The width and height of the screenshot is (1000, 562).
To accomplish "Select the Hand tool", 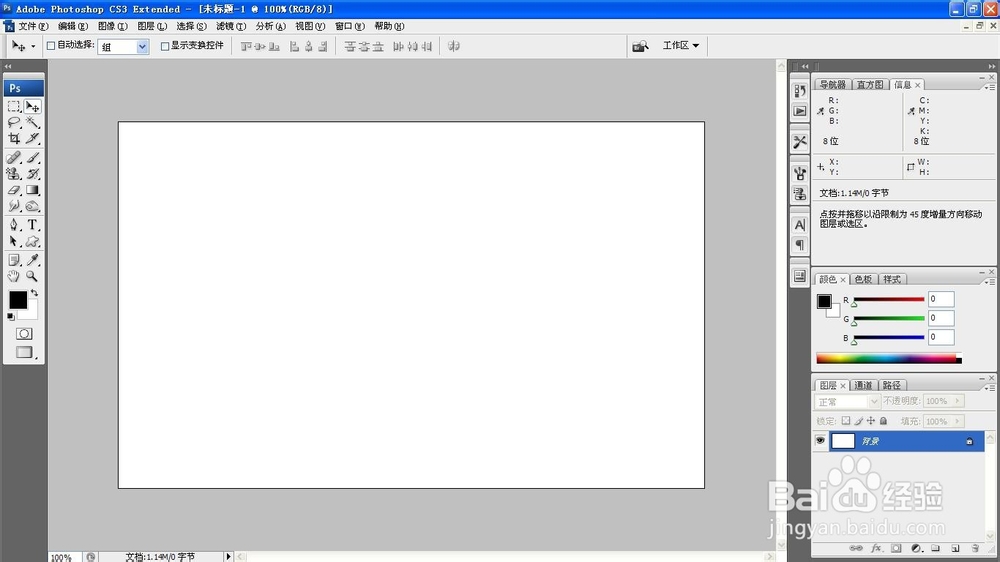I will coord(14,276).
